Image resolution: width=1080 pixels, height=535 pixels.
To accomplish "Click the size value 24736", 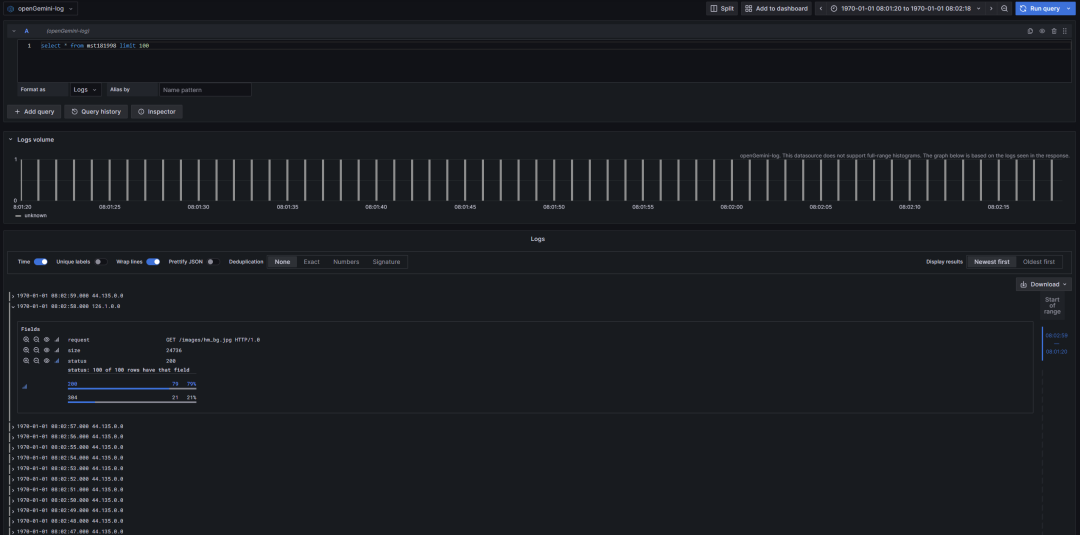I will (x=174, y=350).
